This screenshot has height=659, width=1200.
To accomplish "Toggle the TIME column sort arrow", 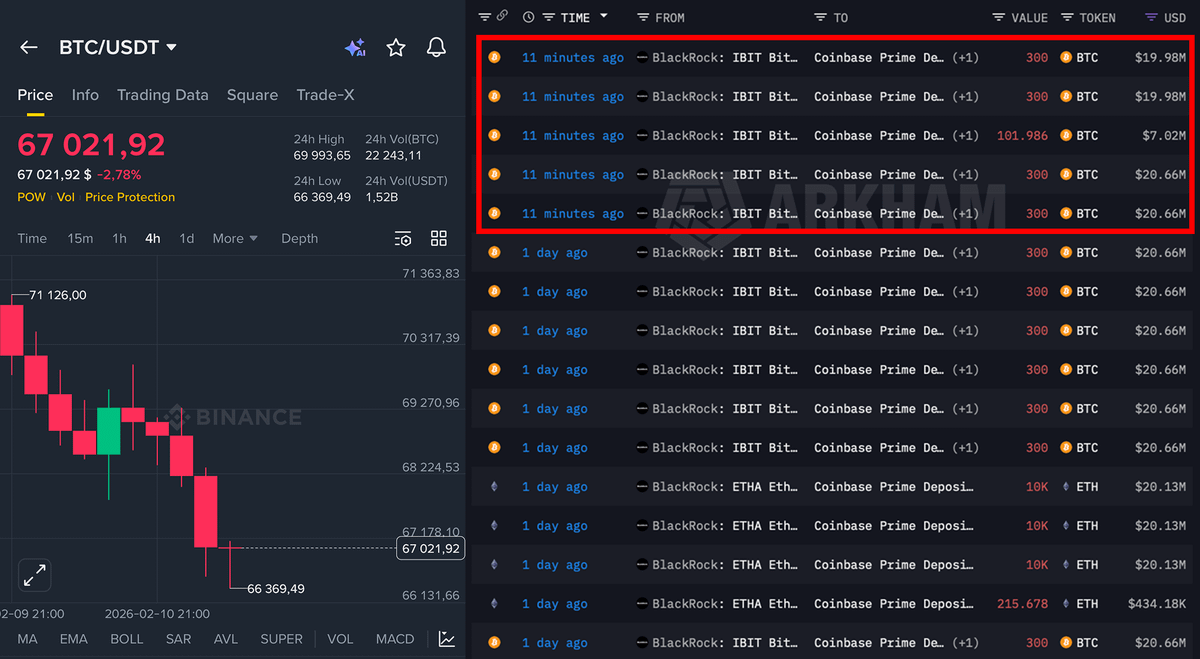I will tap(604, 17).
